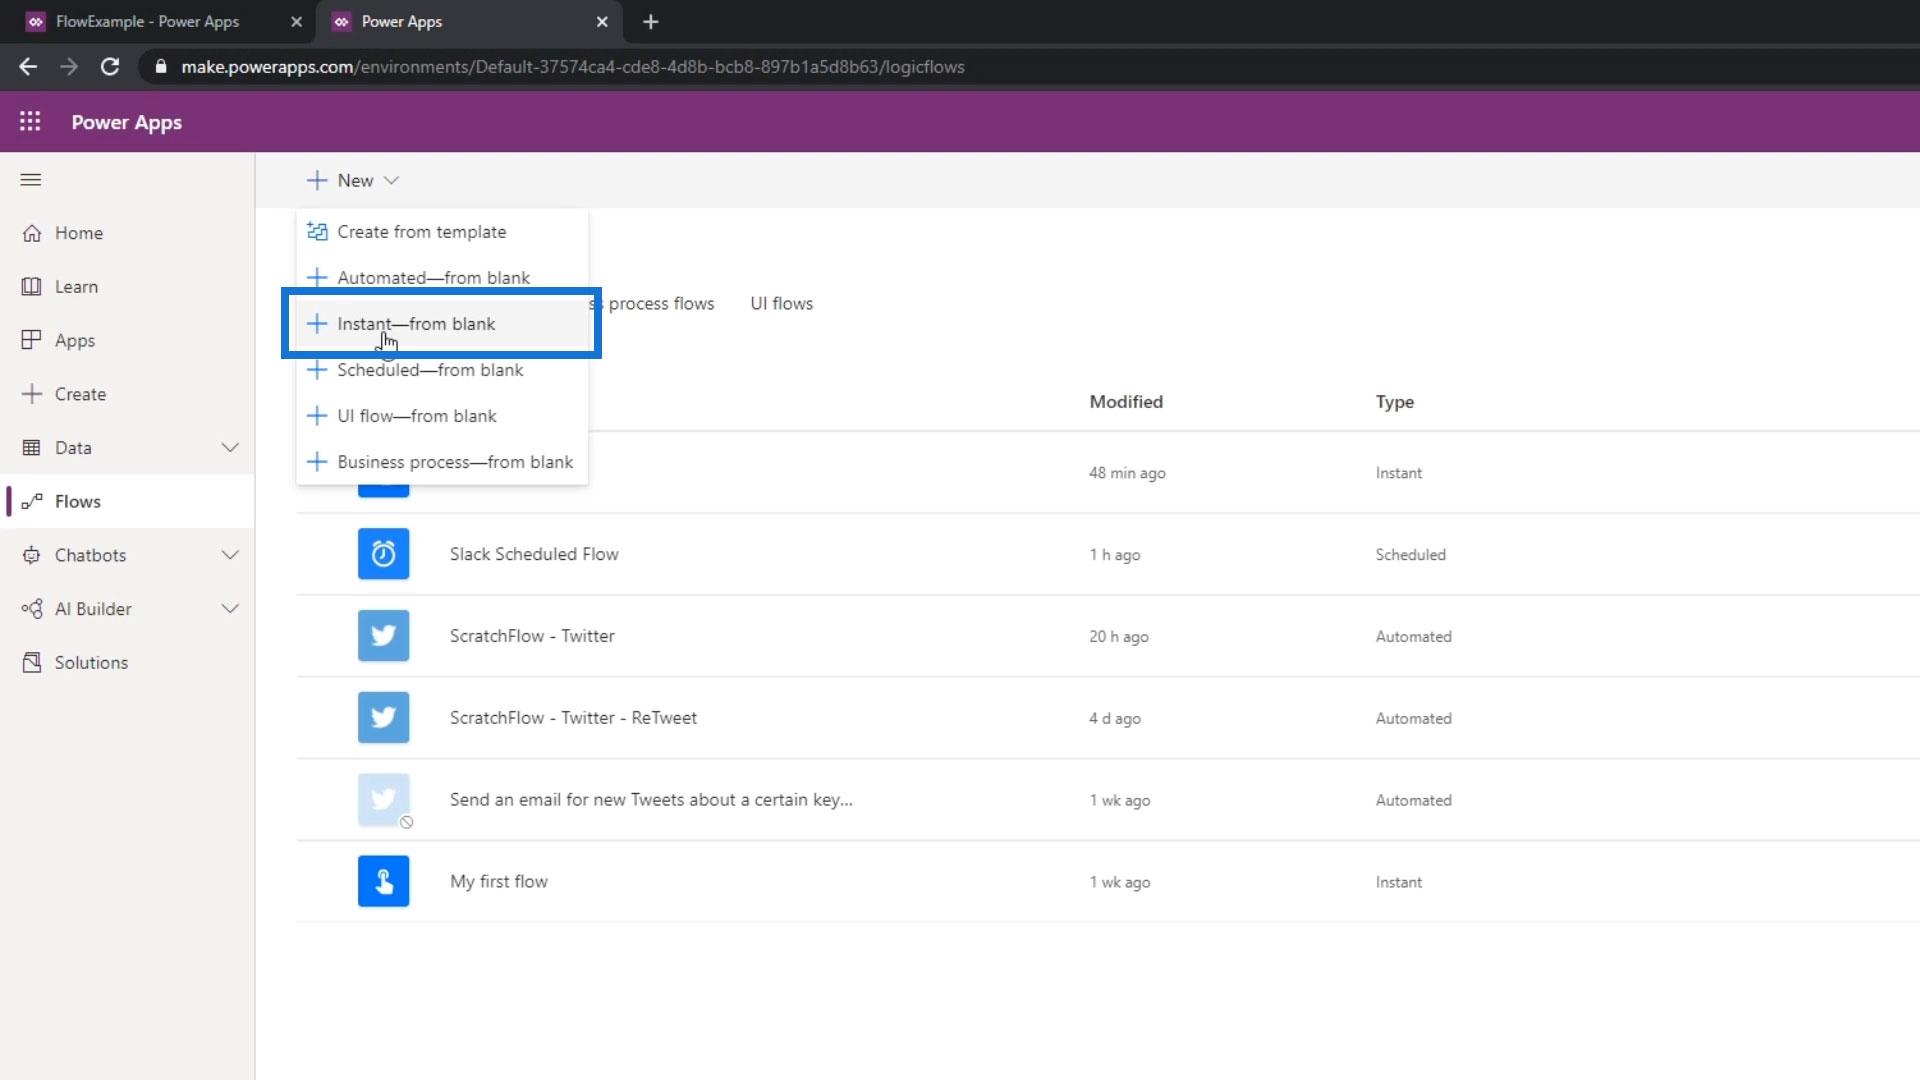Viewport: 1920px width, 1080px height.
Task: Click the browser address bar URL
Action: [572, 67]
